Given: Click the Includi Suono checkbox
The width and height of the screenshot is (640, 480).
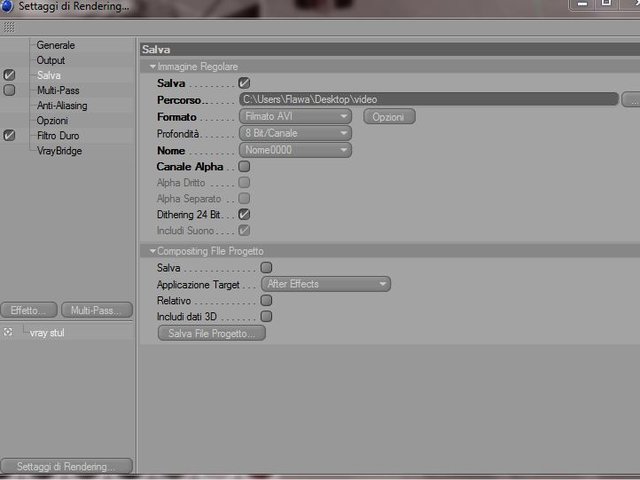Looking at the screenshot, I should (244, 230).
